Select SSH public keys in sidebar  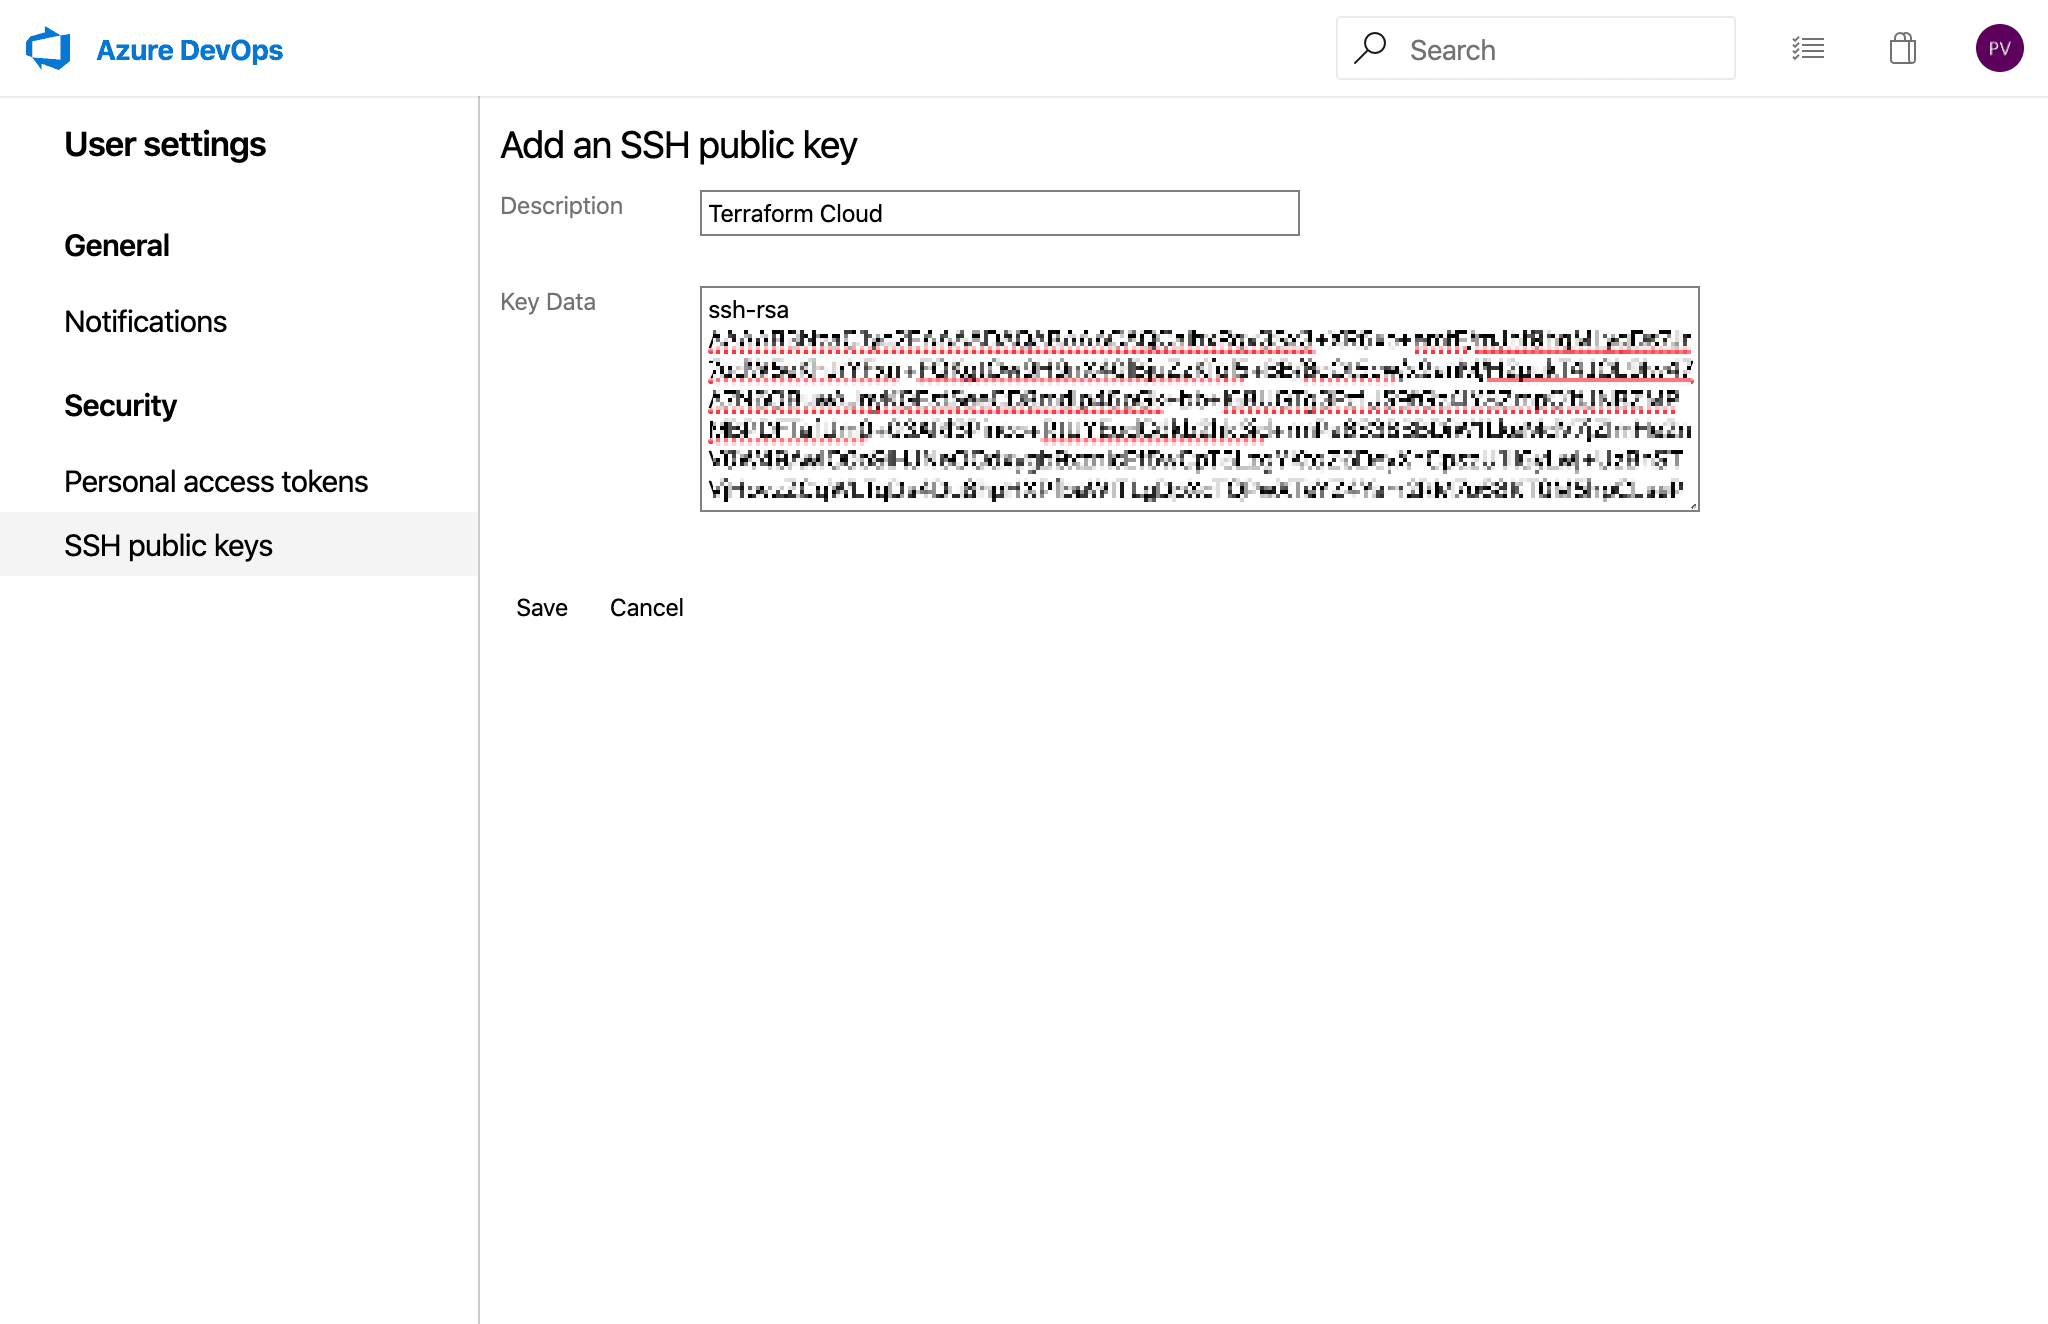coord(239,545)
